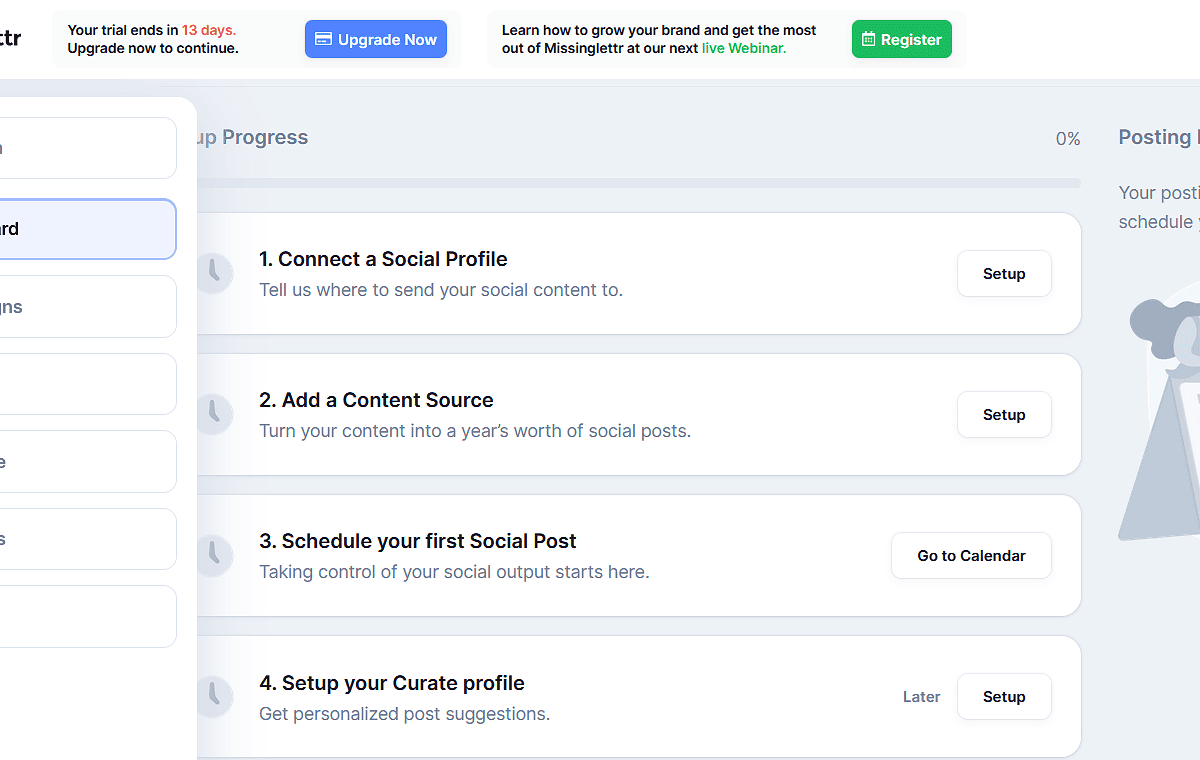Click the 0% progress percentage label
The image size is (1200, 760).
pyautogui.click(x=1068, y=139)
